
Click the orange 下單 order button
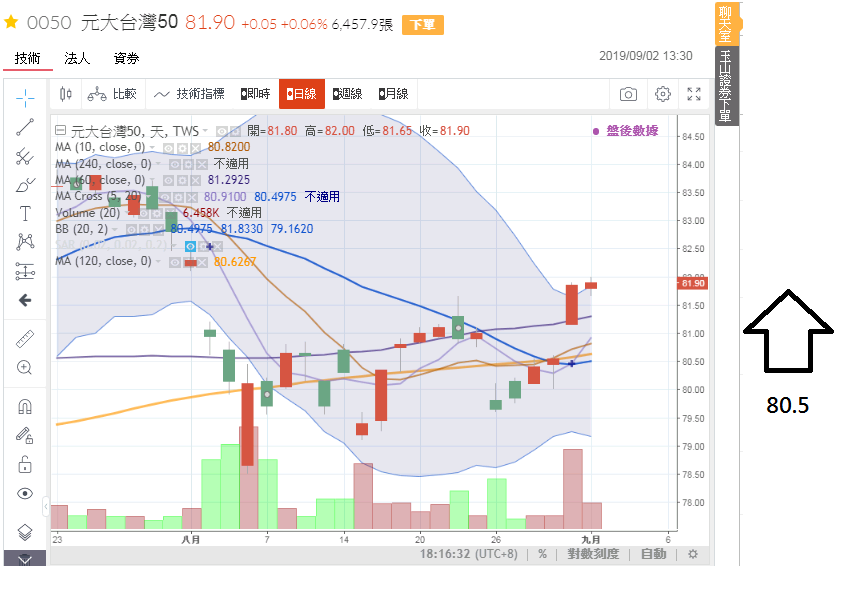[x=423, y=25]
